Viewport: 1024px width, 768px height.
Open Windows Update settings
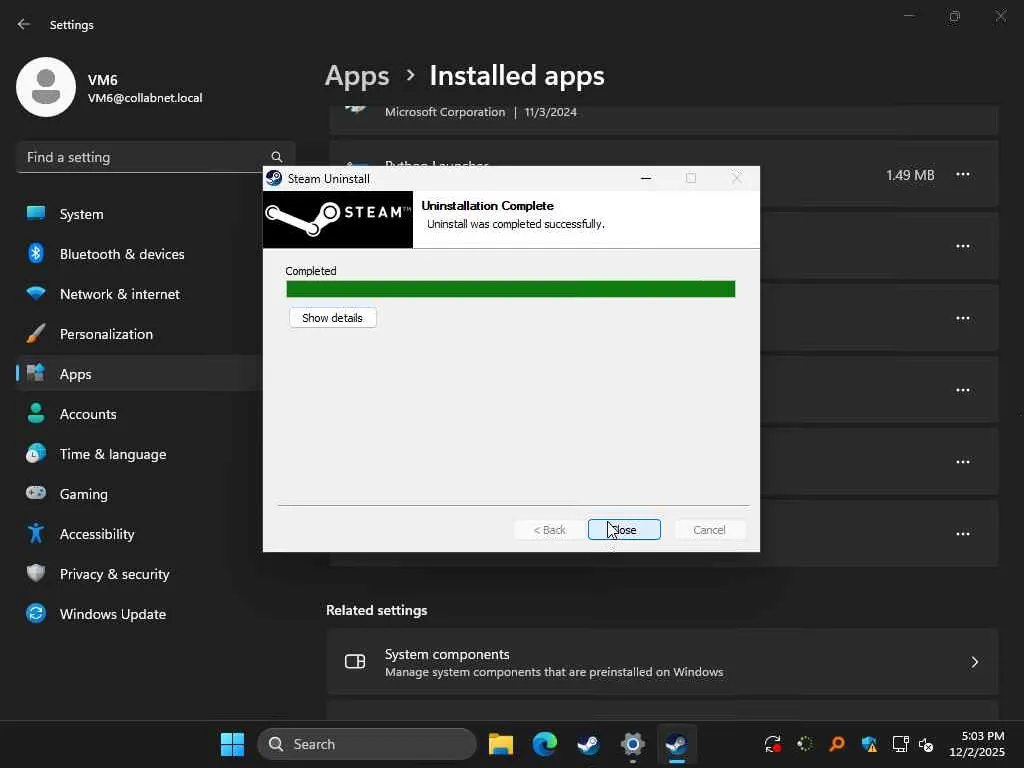[x=139, y=614]
